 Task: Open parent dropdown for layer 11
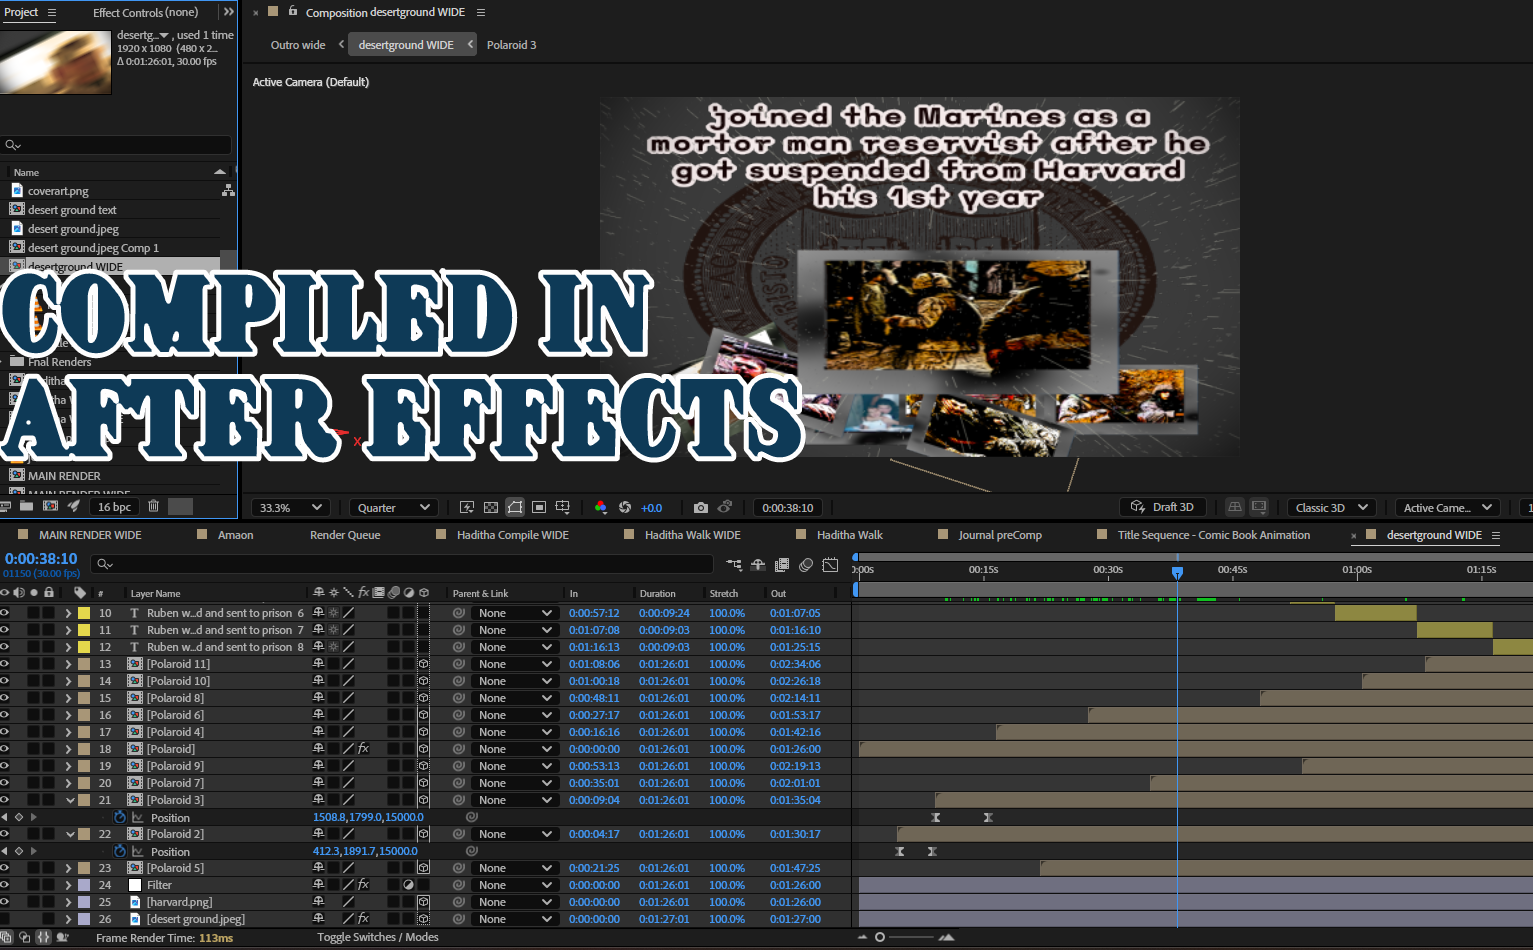(514, 630)
